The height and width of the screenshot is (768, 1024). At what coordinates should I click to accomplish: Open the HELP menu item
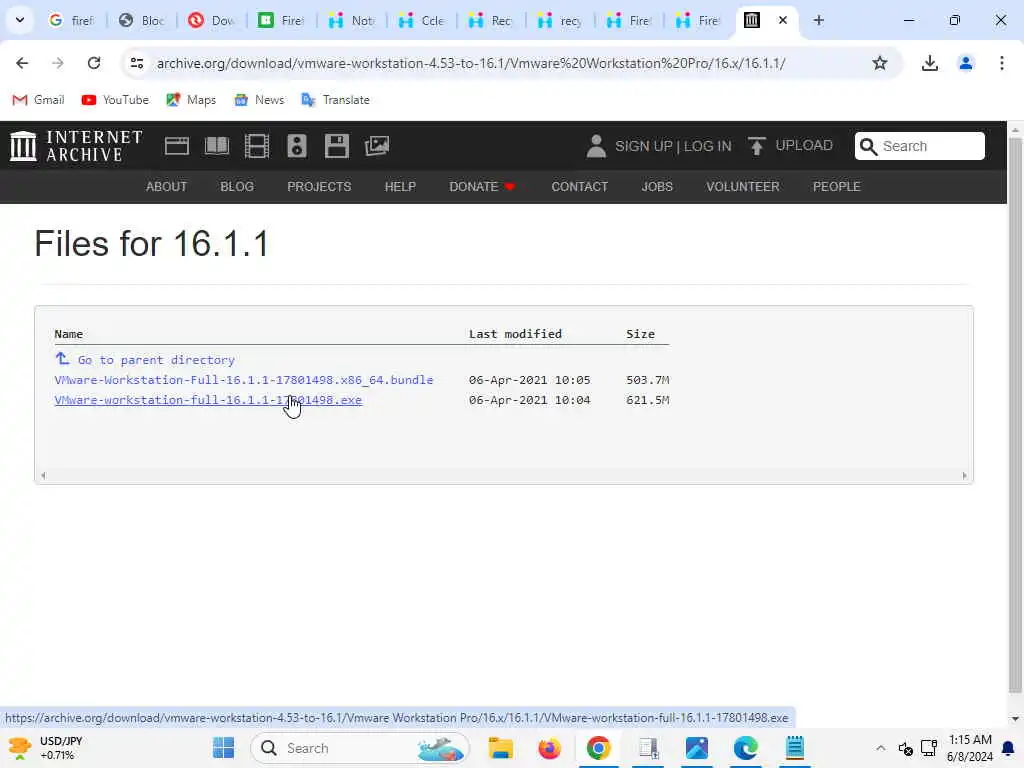click(x=400, y=187)
